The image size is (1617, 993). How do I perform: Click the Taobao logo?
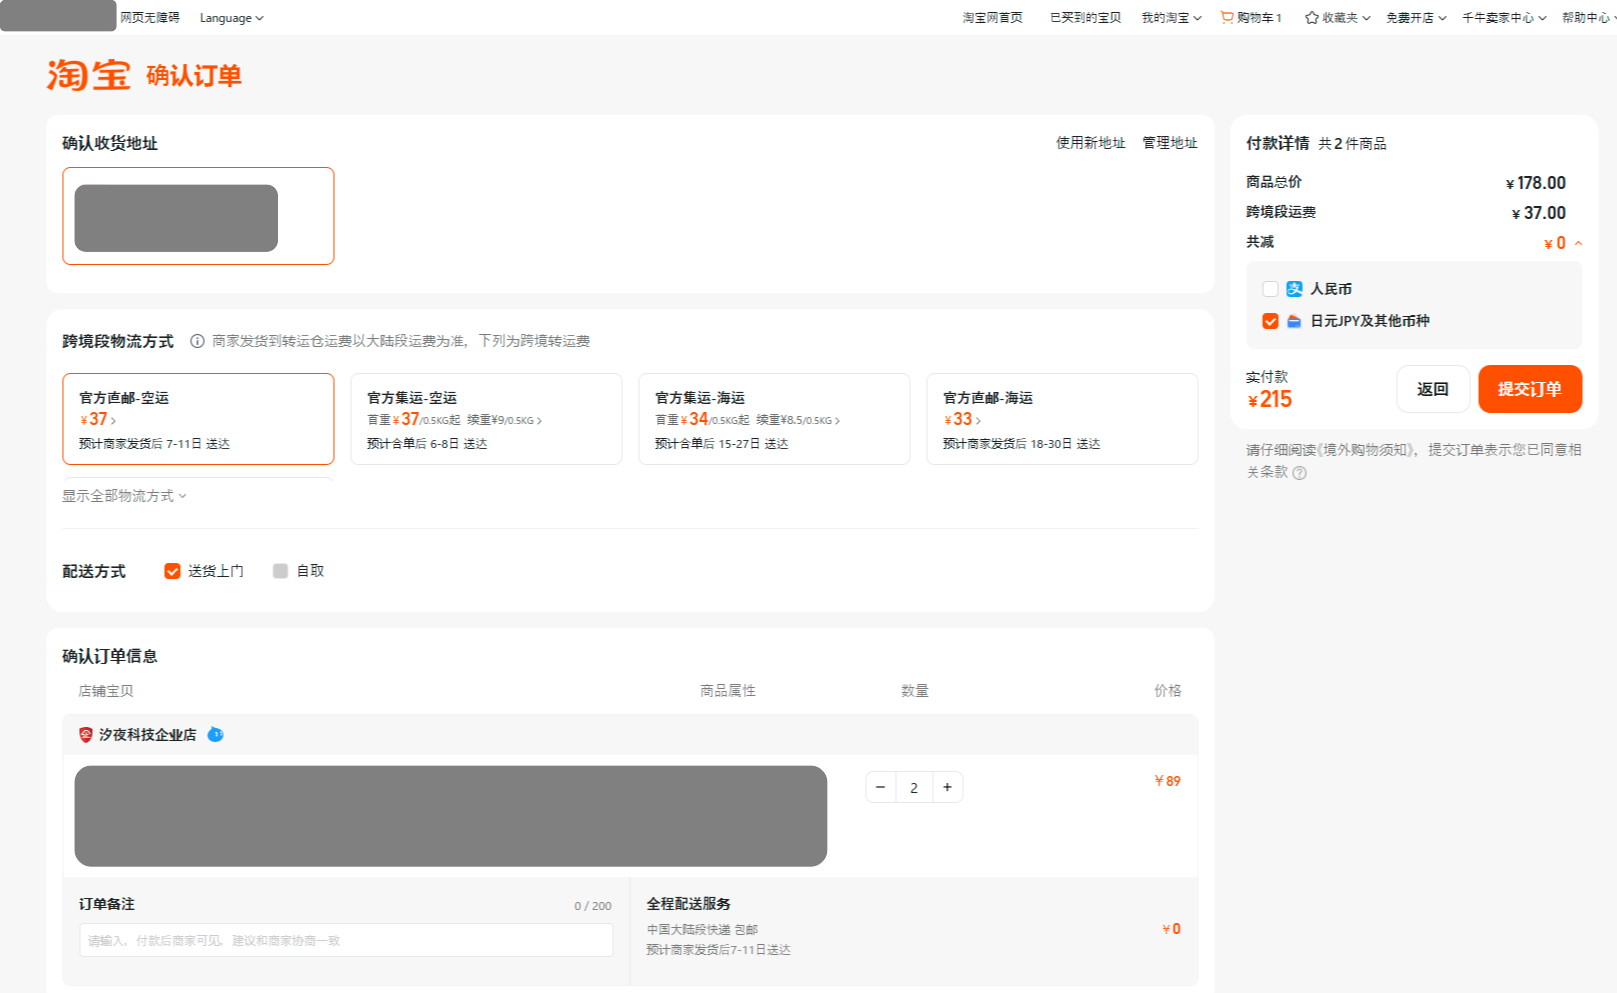(x=88, y=75)
